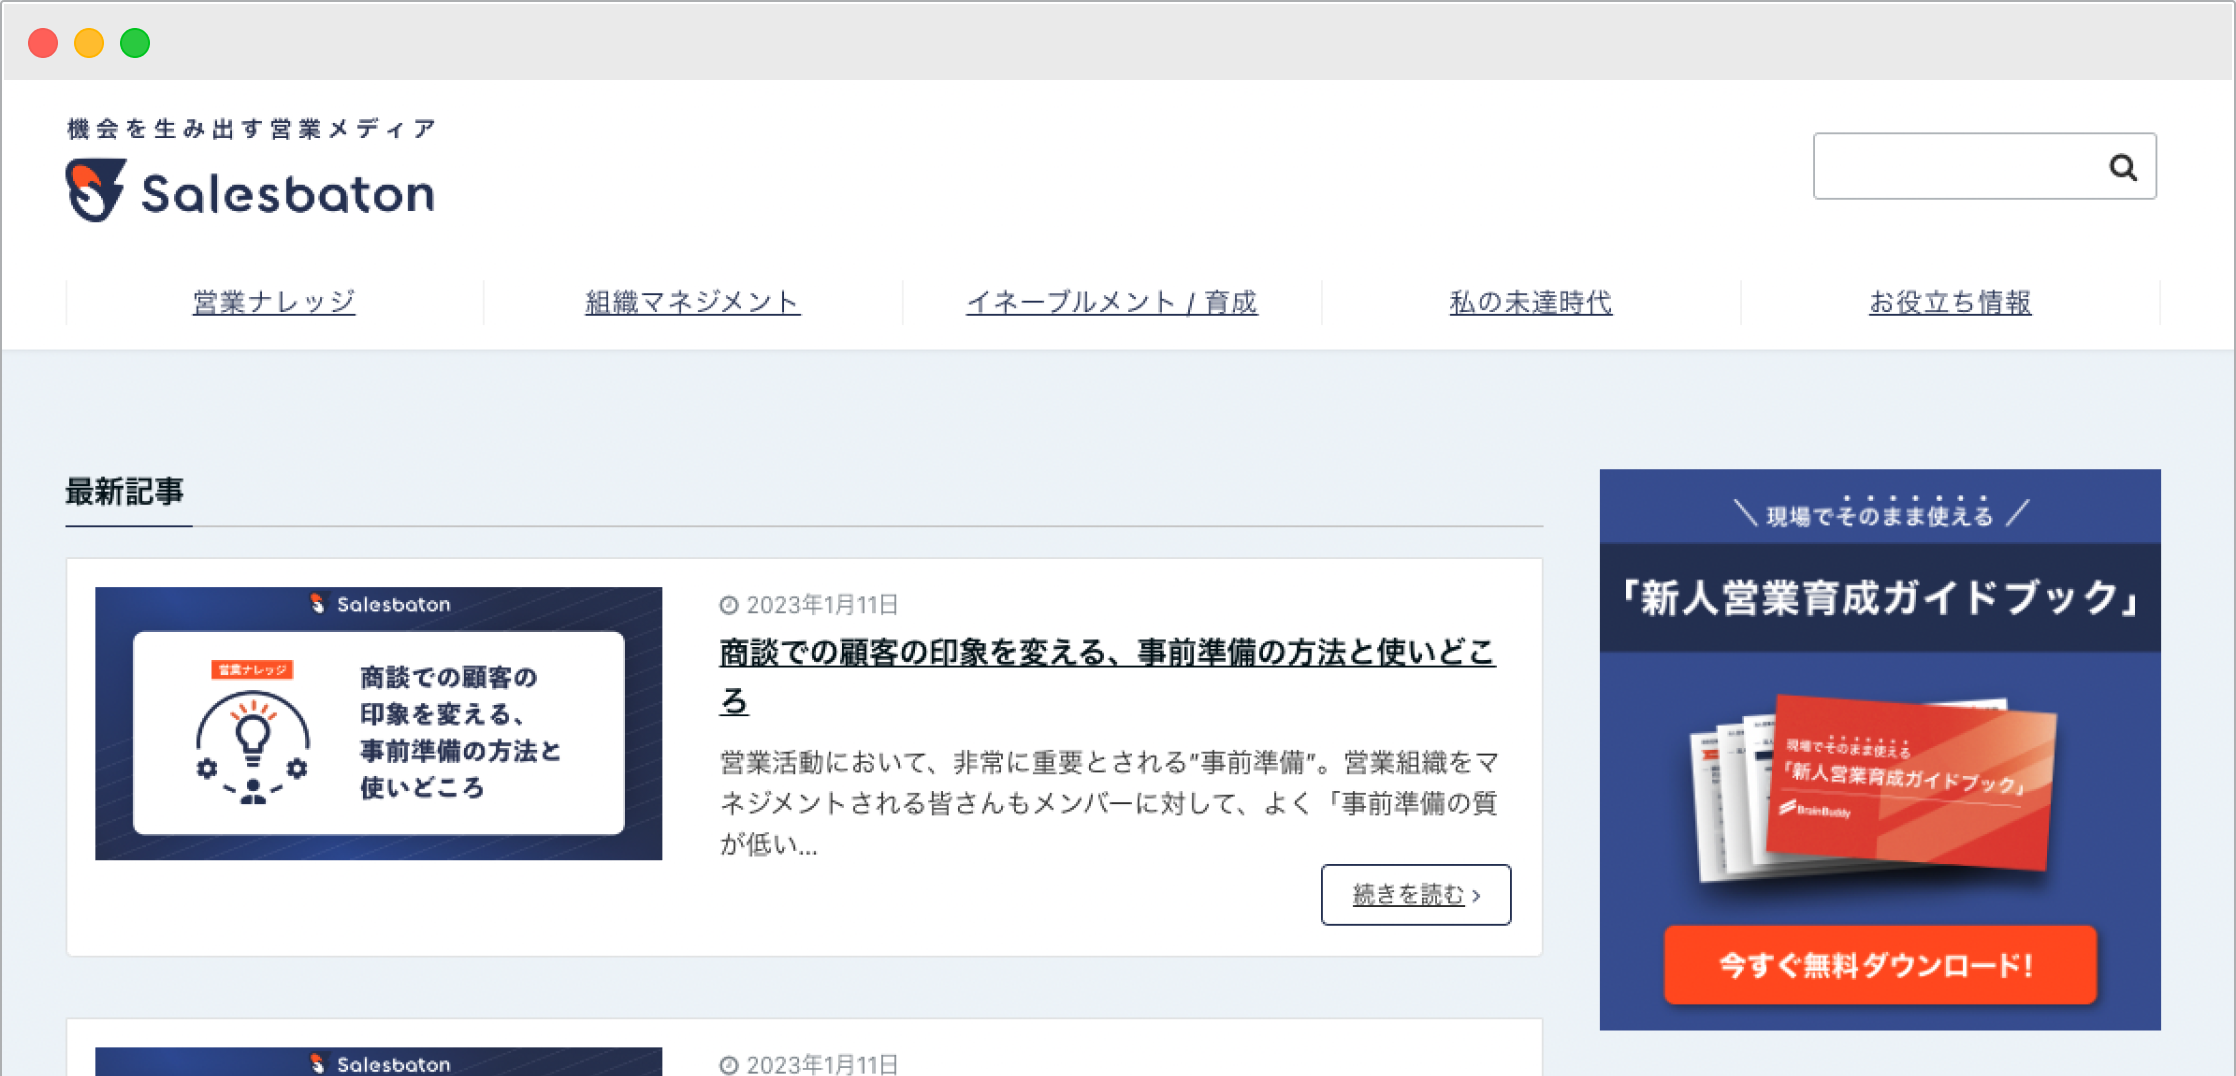Go to イネーブルメント / 育成 section
The width and height of the screenshot is (2236, 1076).
(1111, 302)
